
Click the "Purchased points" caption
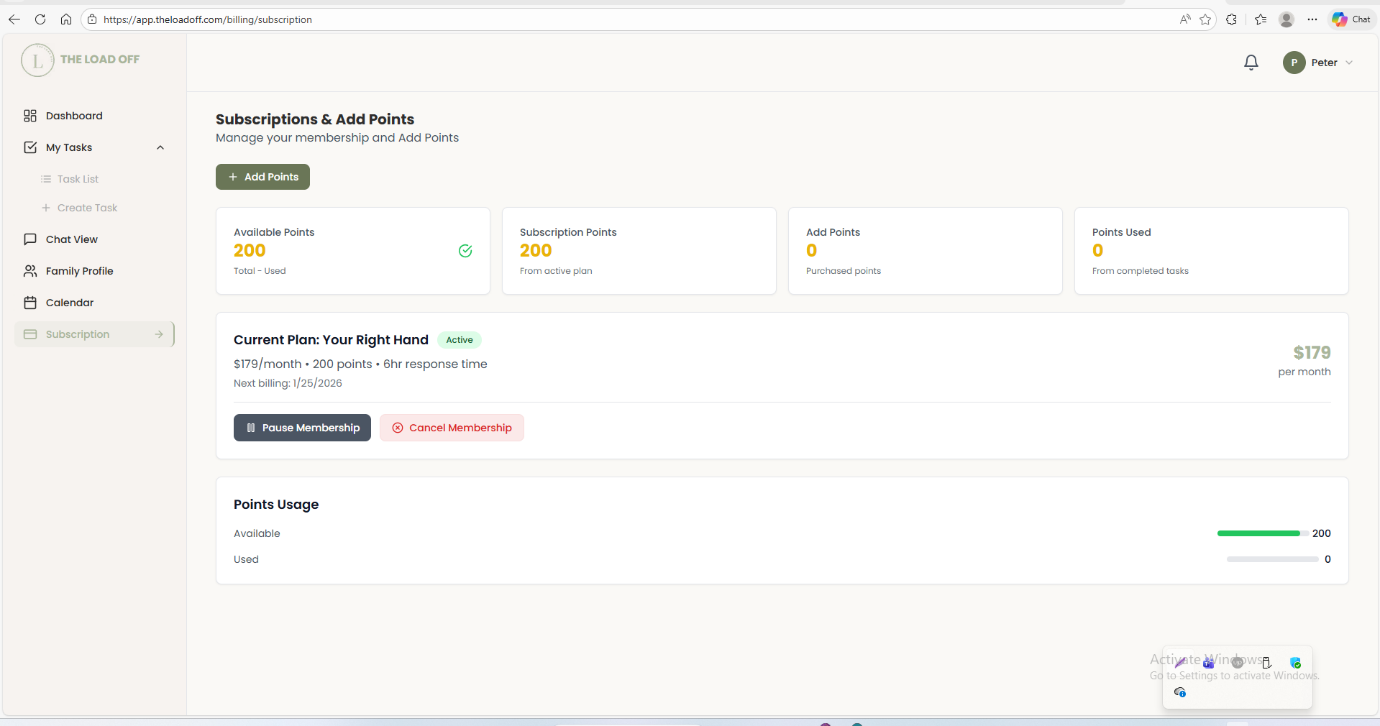tap(843, 271)
